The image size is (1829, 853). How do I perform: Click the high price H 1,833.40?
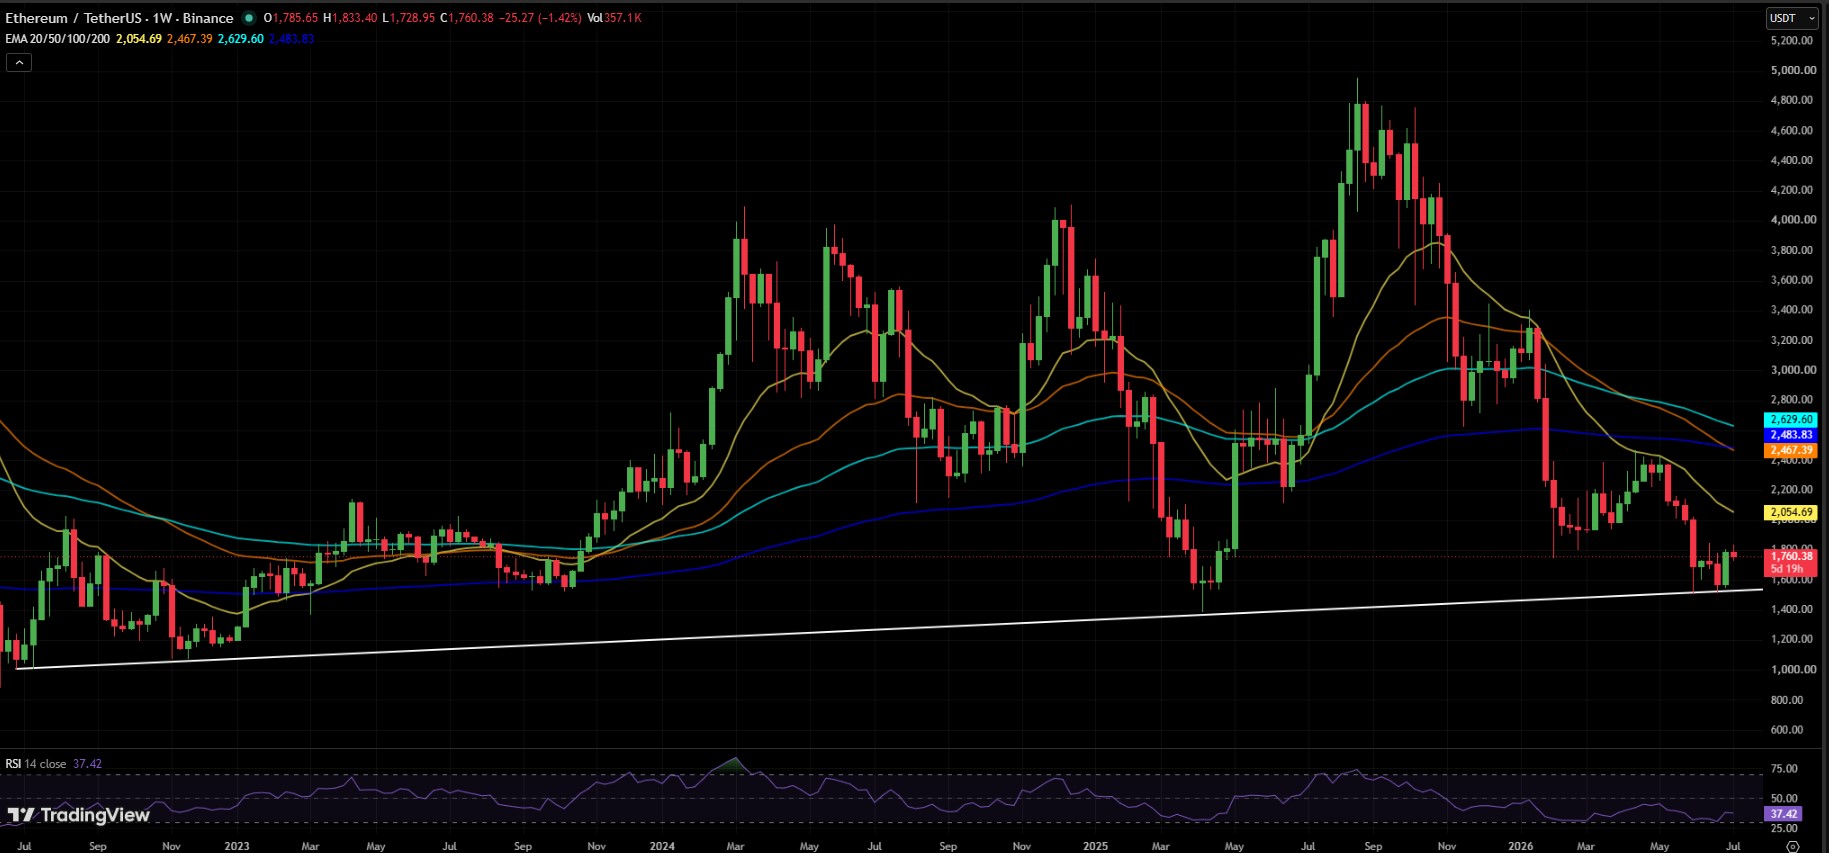(x=350, y=18)
